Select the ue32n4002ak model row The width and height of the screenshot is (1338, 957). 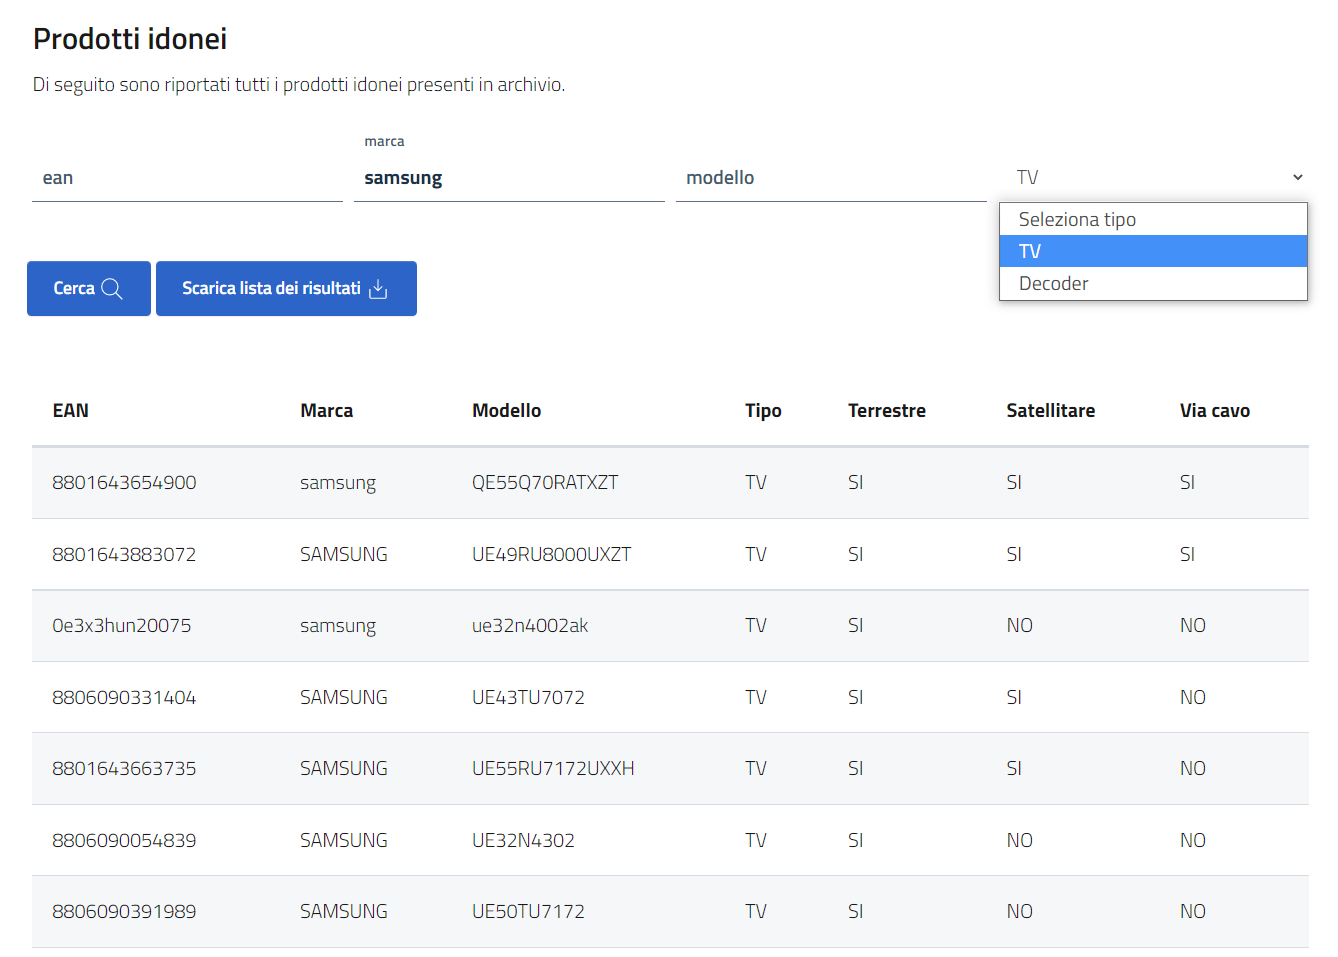530,626
